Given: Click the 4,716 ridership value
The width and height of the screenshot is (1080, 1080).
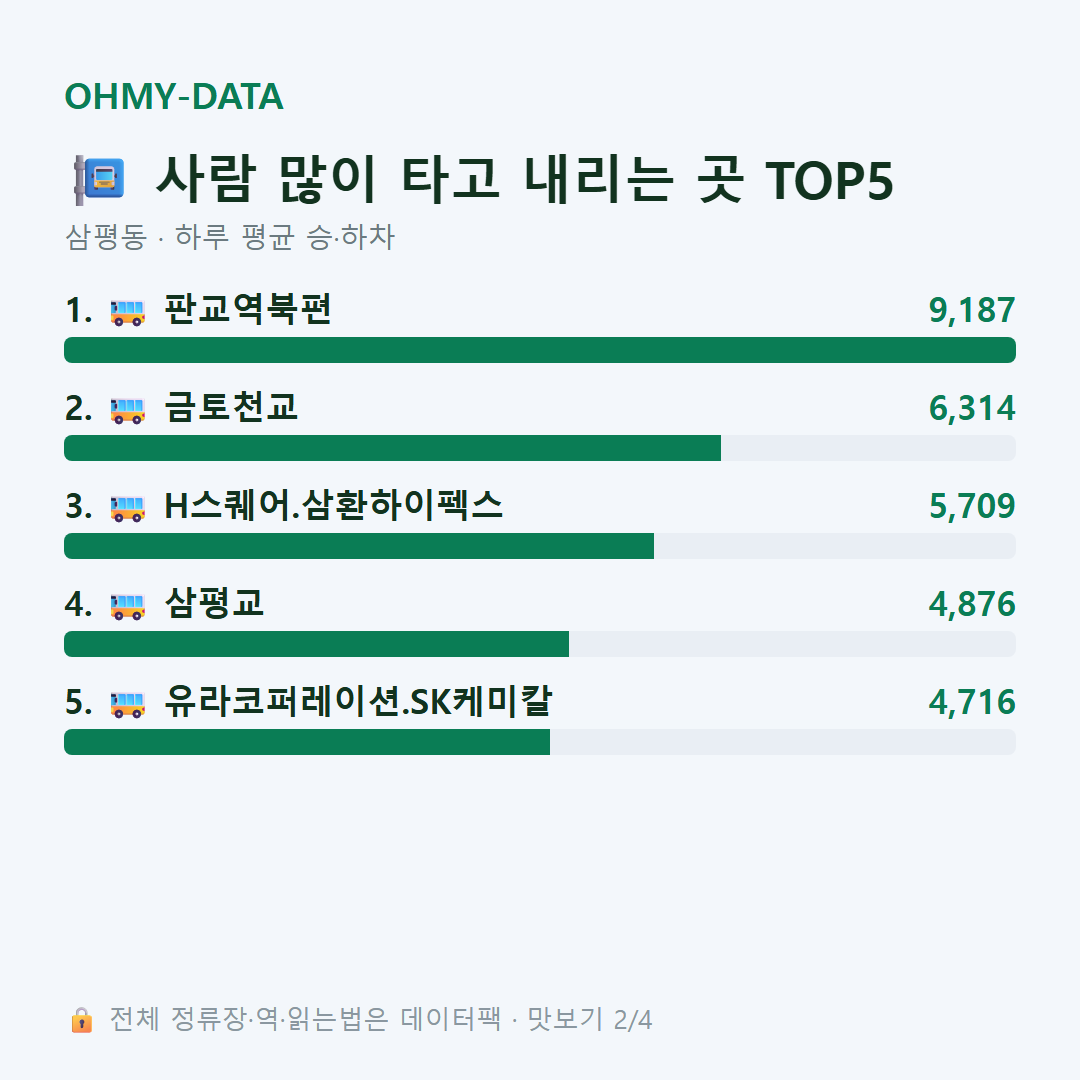Looking at the screenshot, I should point(972,703).
